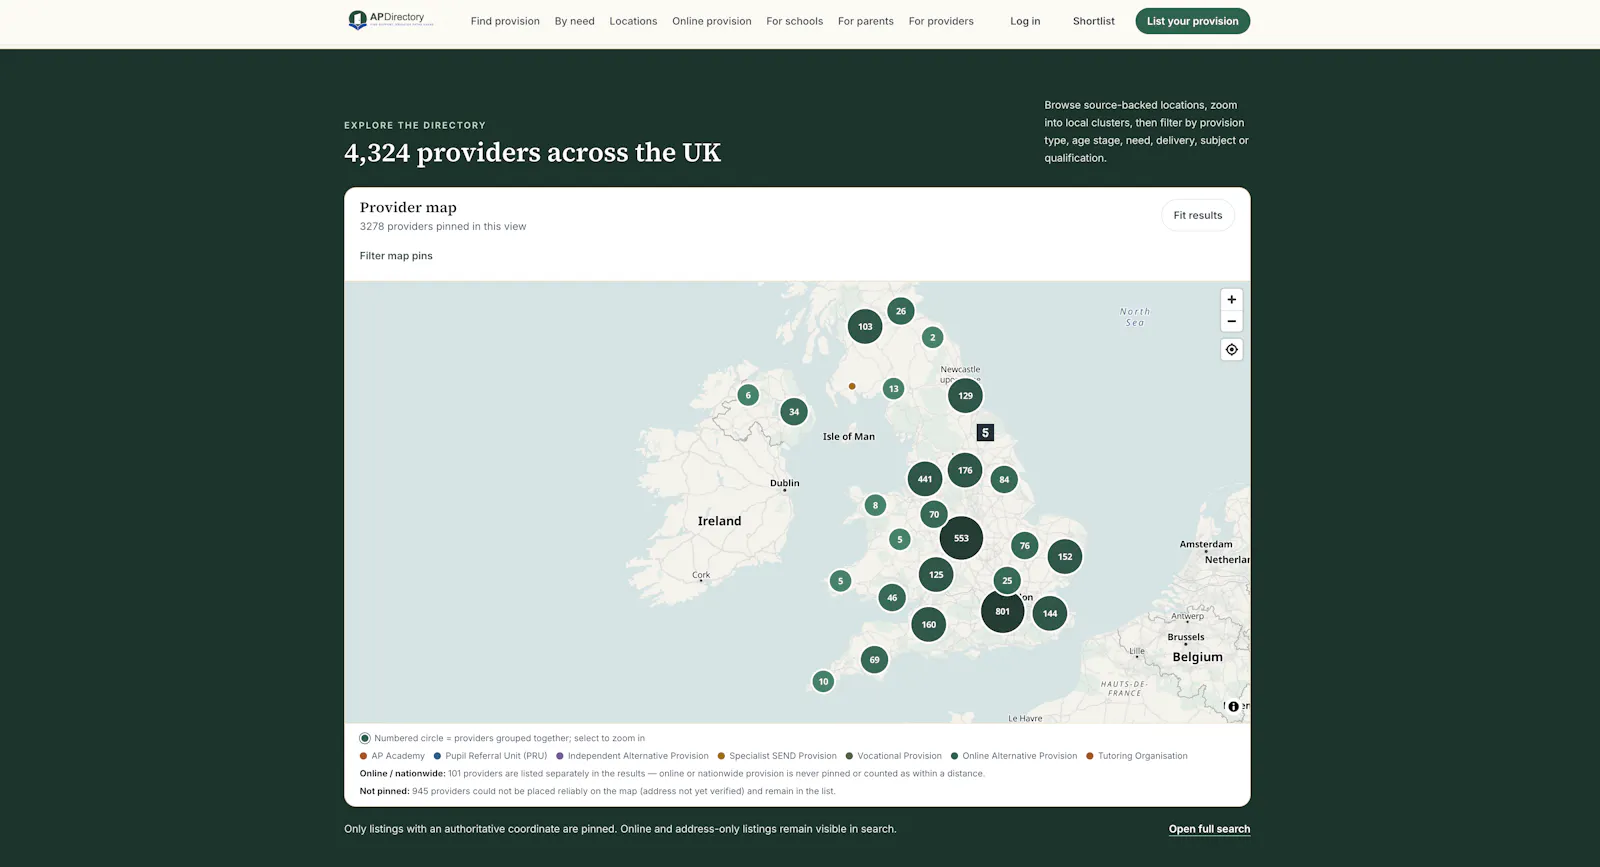The image size is (1600, 867).
Task: Select the 152 provider cluster
Action: point(1065,556)
